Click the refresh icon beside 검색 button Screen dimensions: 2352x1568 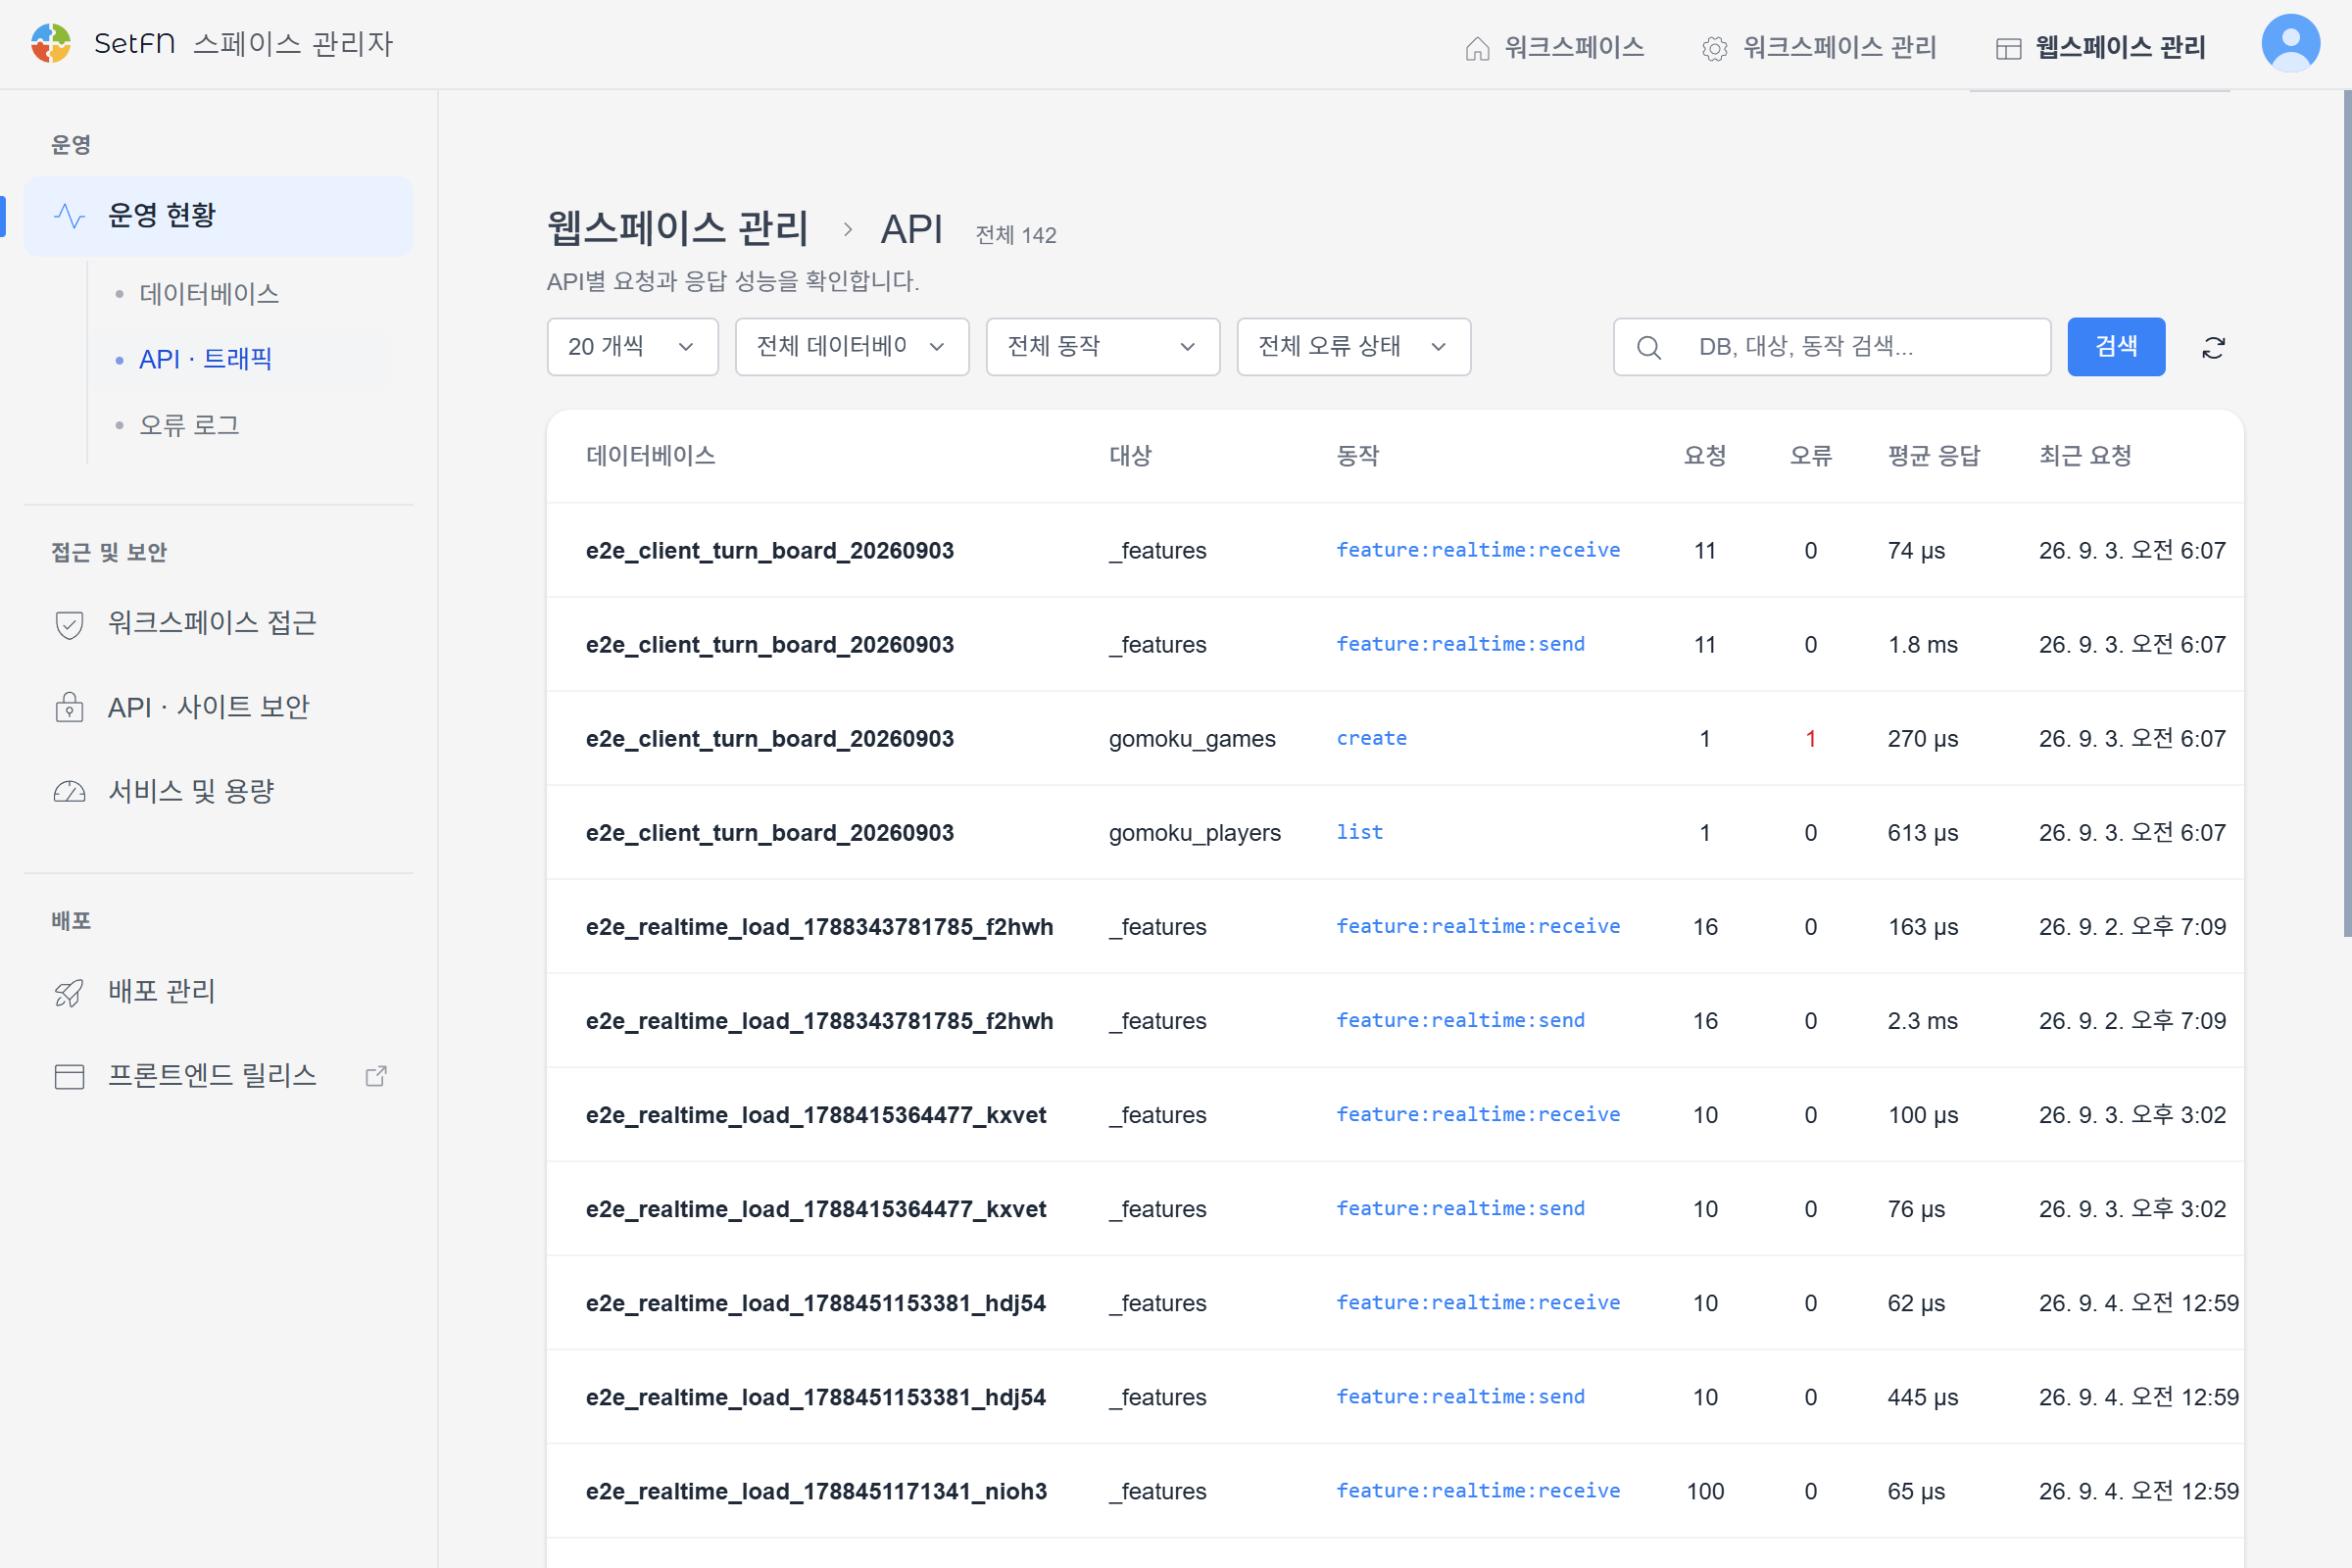(x=2213, y=348)
